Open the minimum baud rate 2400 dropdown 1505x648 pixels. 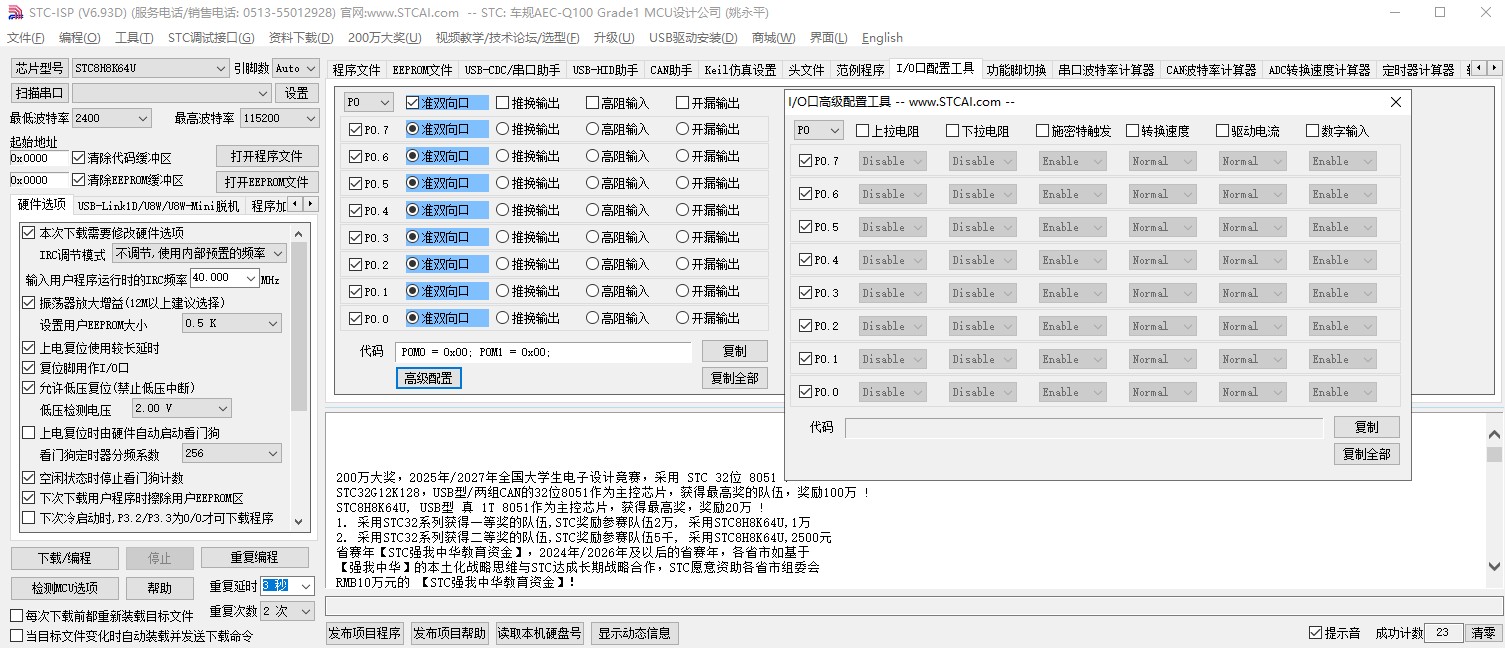111,118
